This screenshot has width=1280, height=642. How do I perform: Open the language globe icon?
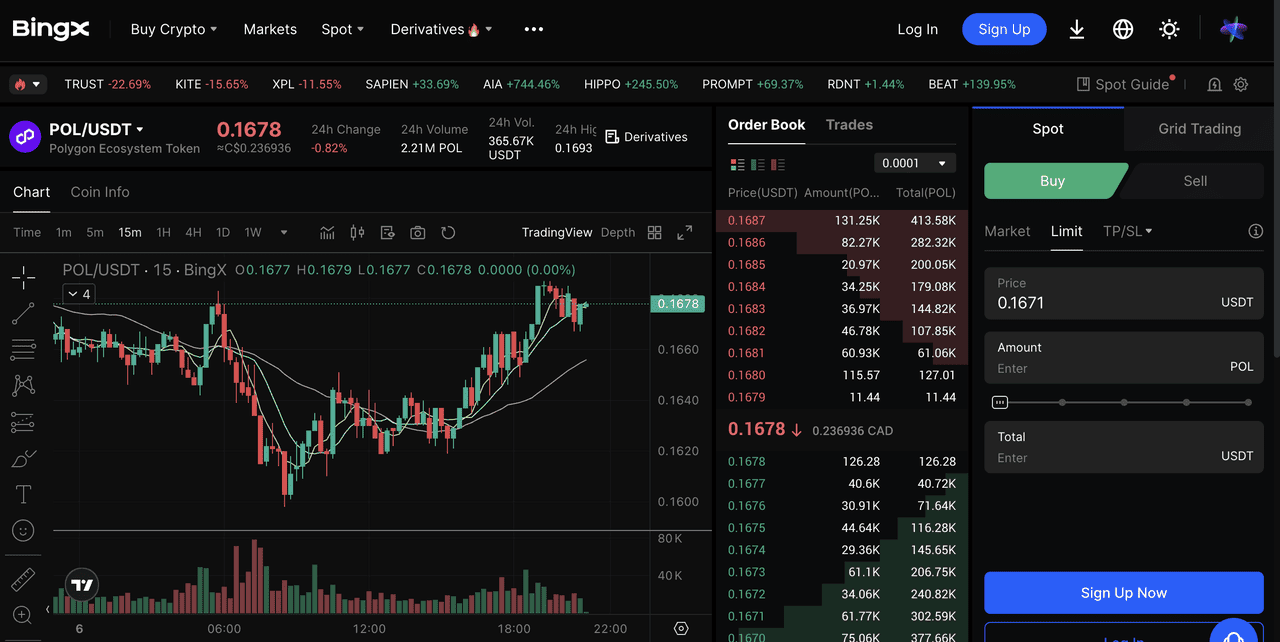click(x=1123, y=29)
